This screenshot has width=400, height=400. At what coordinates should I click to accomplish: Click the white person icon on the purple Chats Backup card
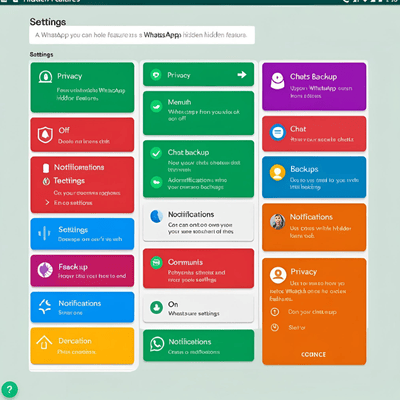[277, 81]
